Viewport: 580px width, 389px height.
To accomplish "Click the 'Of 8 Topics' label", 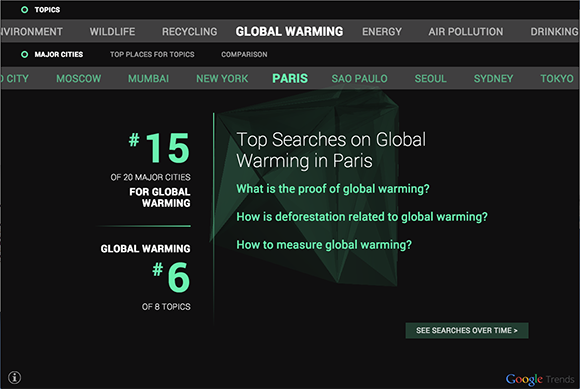I will pyautogui.click(x=166, y=307).
